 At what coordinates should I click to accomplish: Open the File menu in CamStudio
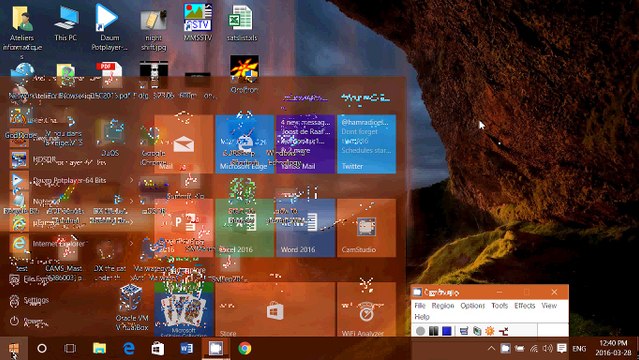[420, 305]
